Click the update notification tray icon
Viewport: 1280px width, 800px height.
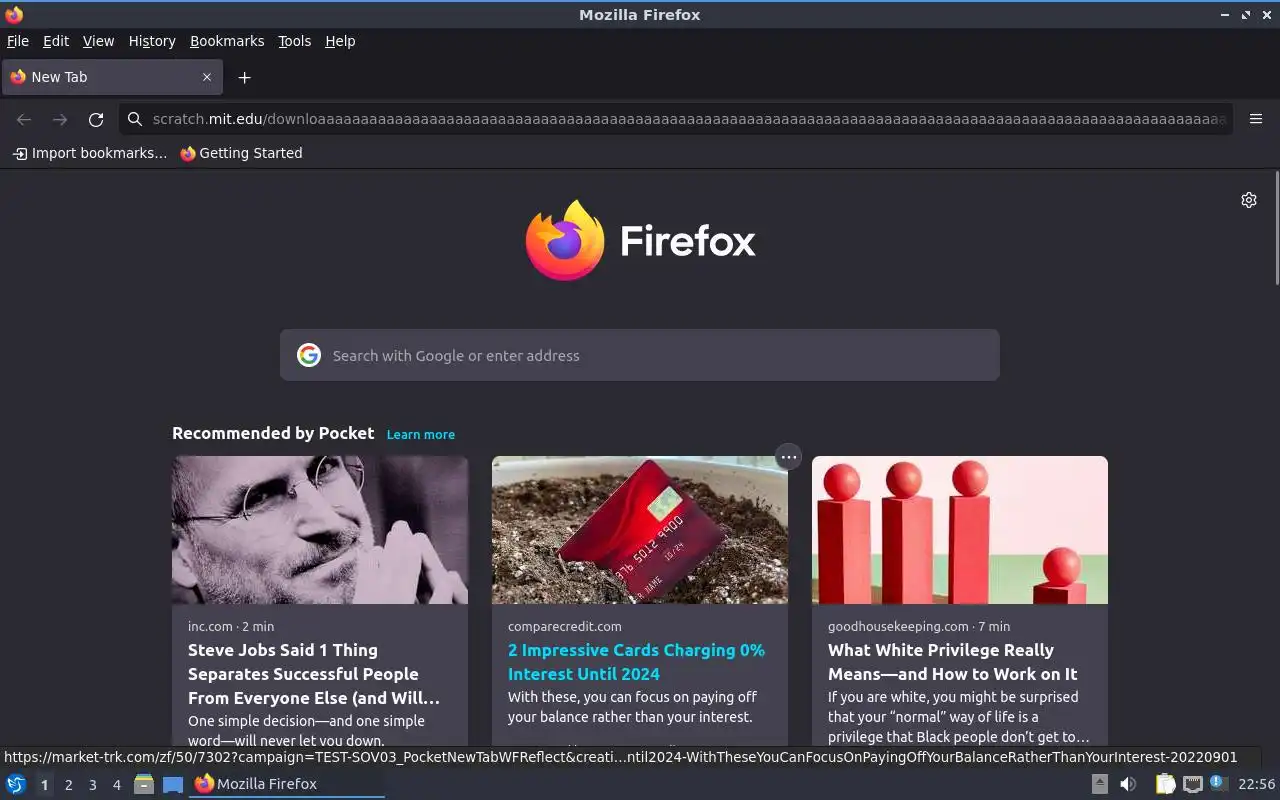tap(1218, 783)
